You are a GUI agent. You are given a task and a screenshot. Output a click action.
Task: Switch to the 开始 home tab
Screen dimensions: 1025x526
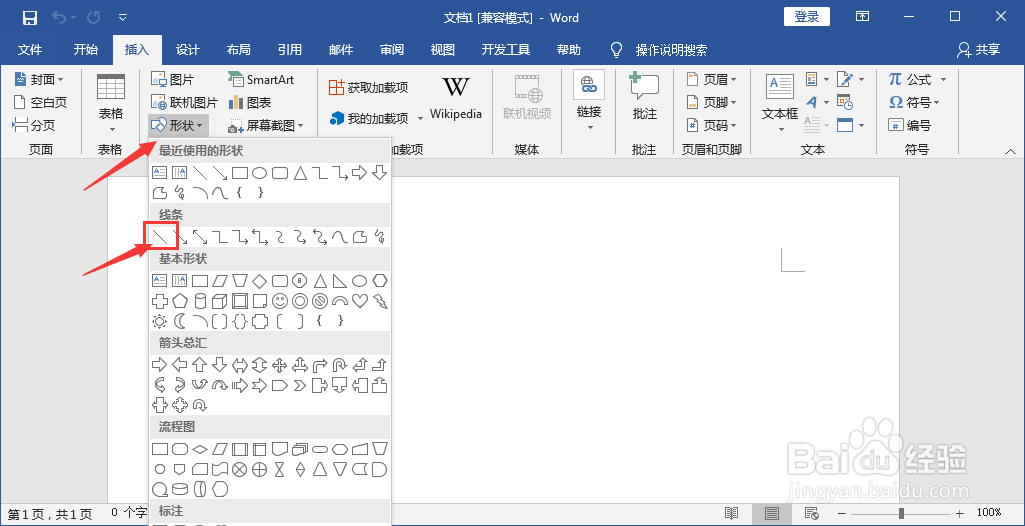[x=86, y=50]
